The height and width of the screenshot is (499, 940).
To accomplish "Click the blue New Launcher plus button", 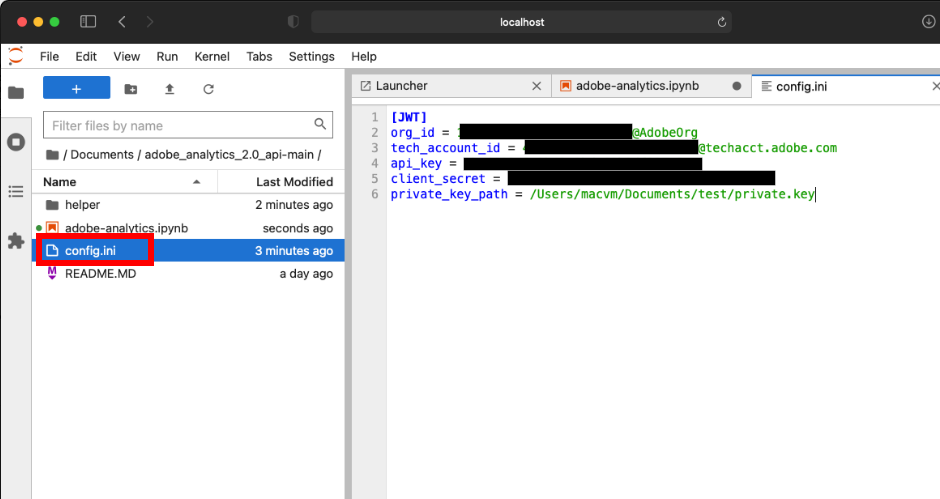I will 77,89.
